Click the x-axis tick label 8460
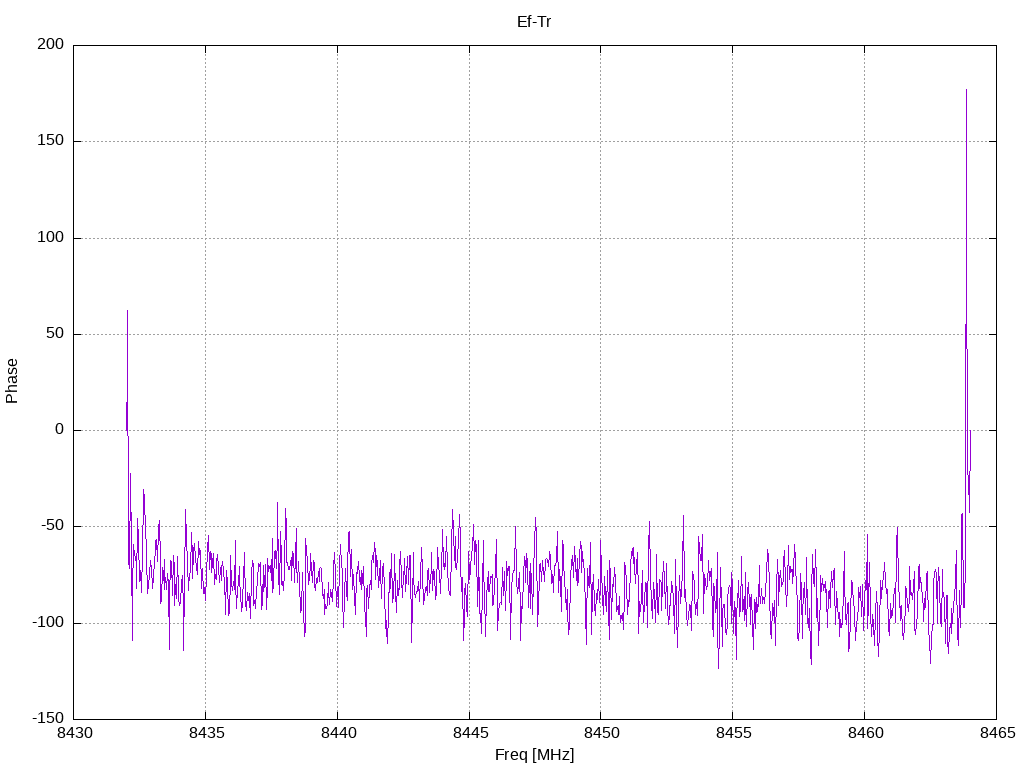 (x=865, y=733)
